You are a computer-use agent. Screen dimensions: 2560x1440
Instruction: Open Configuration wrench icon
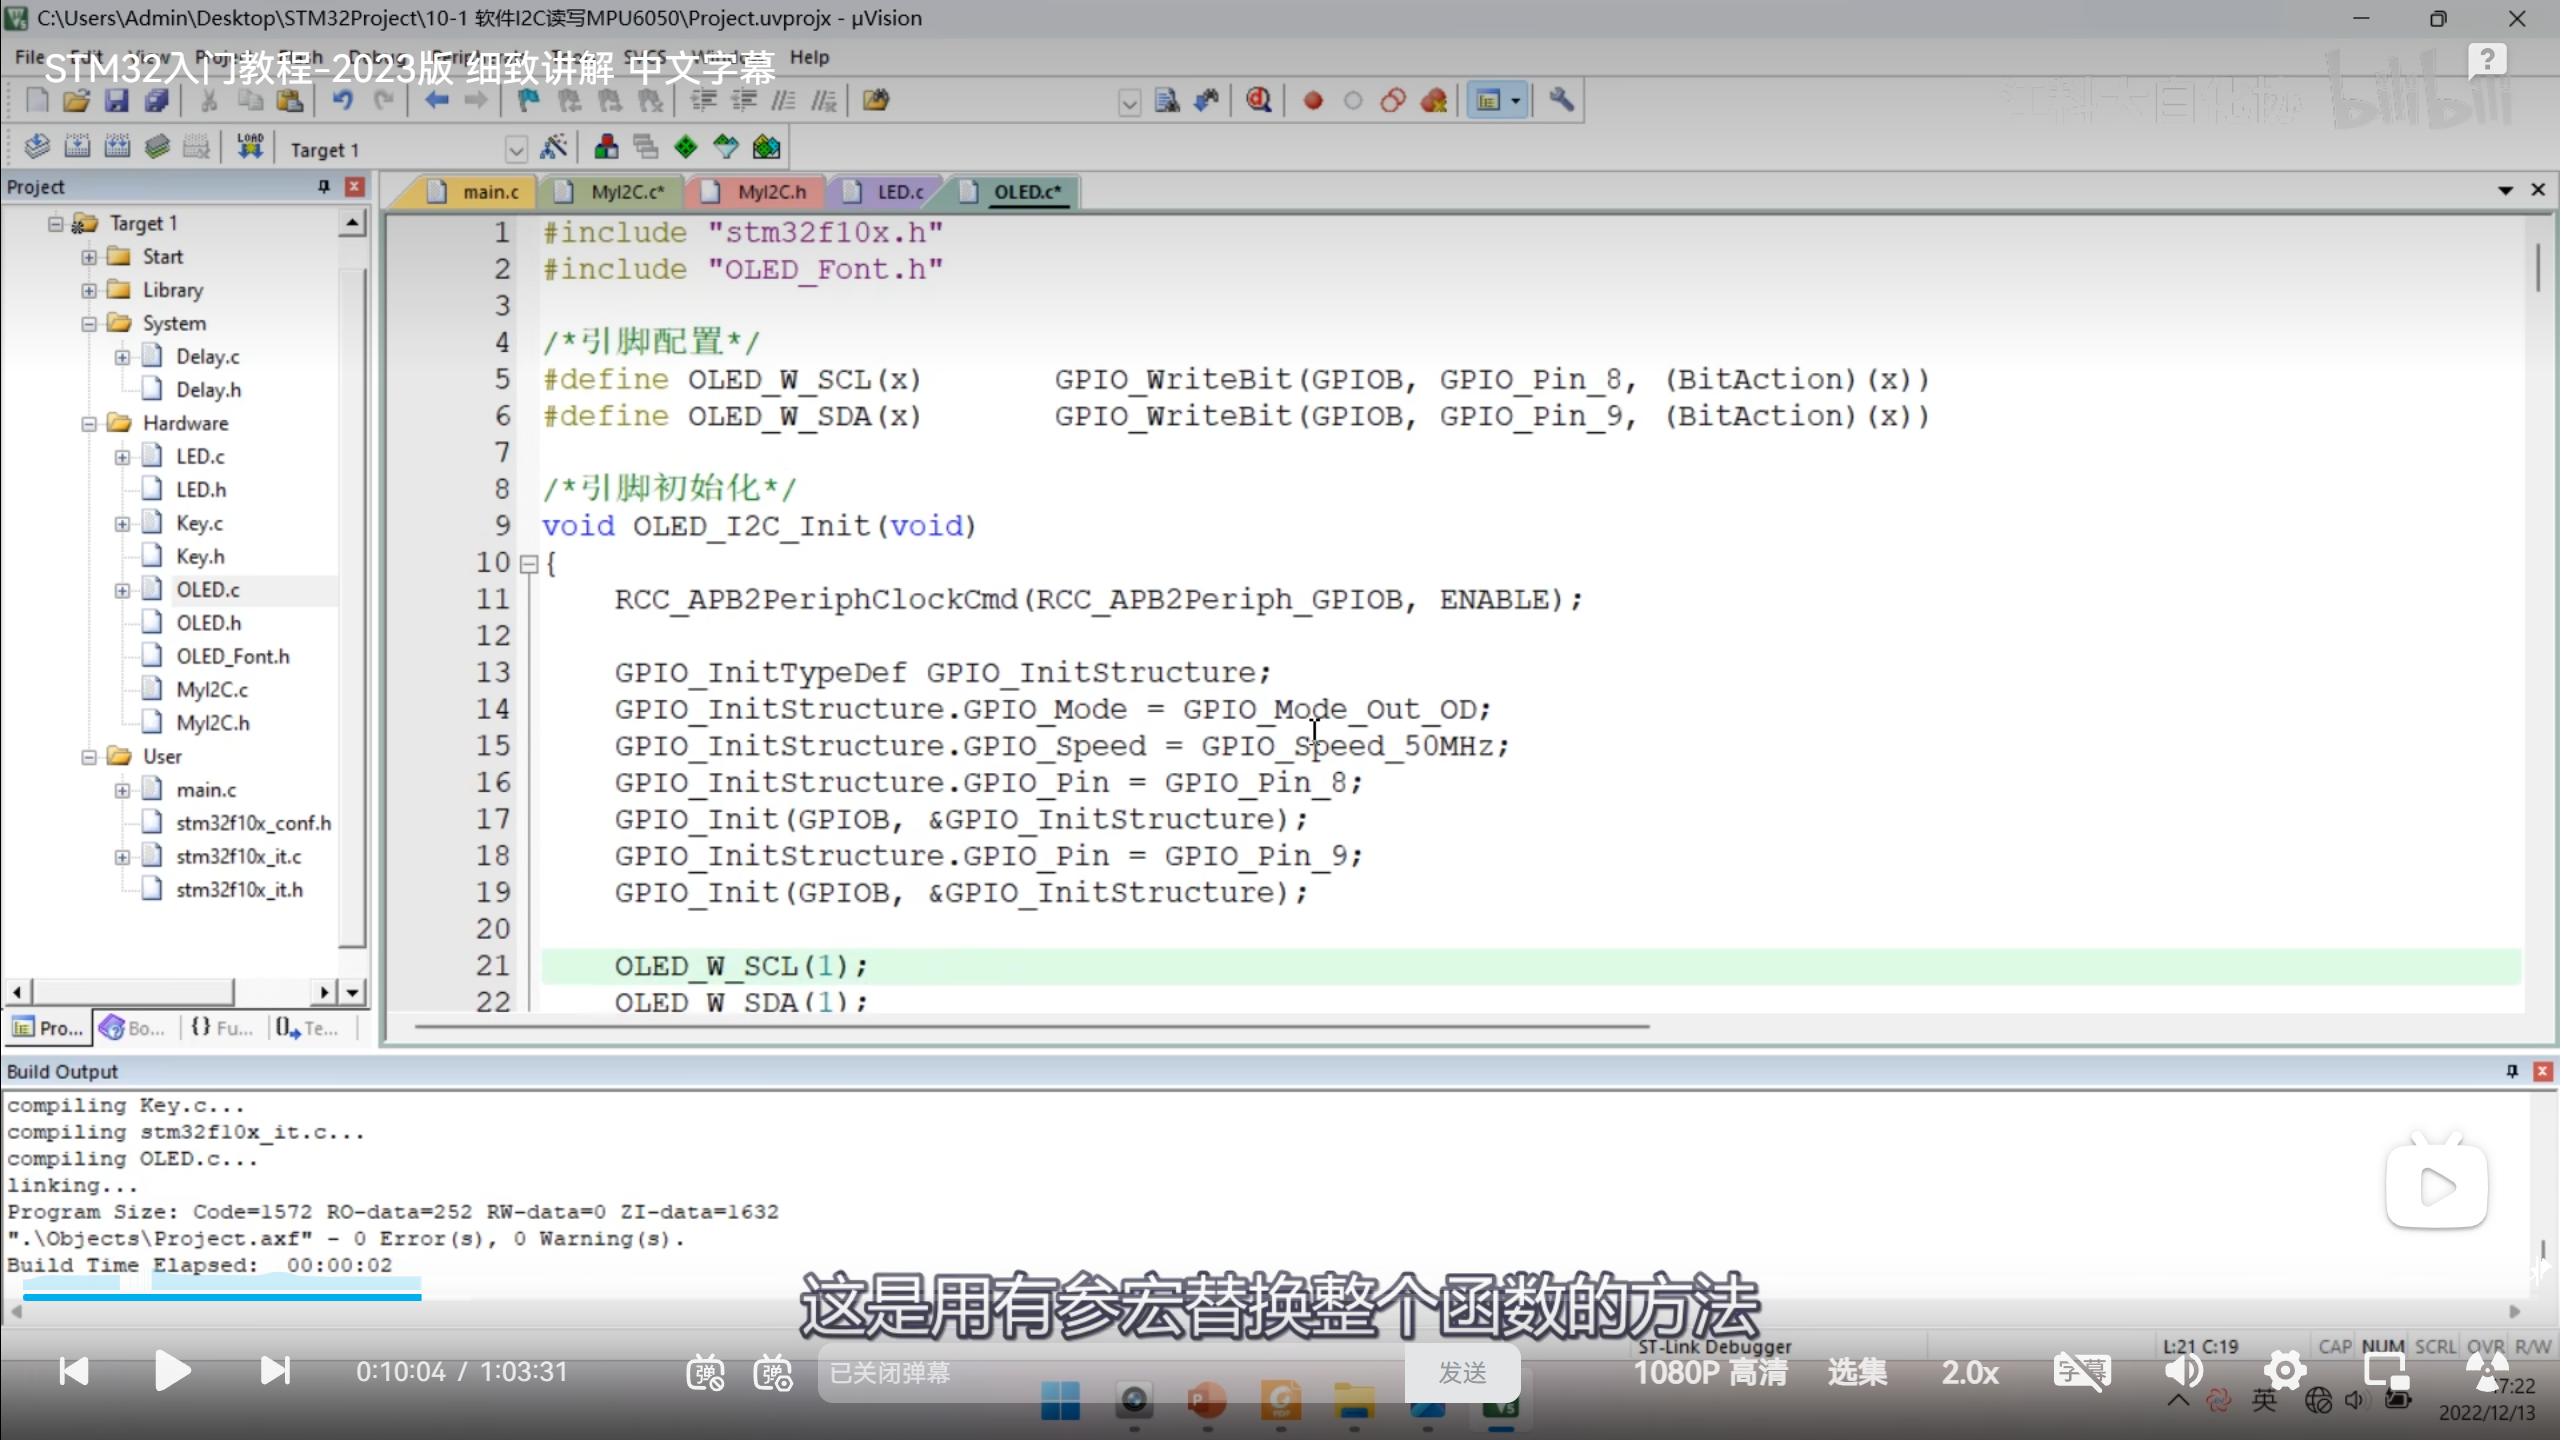pos(1561,100)
